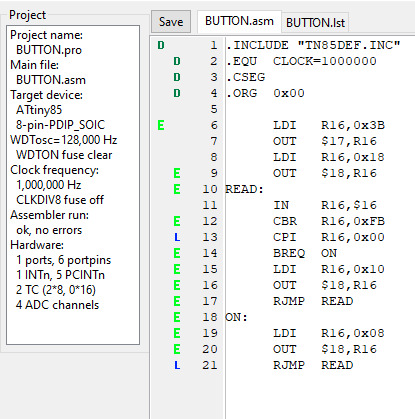Click the L marker on line 21
Viewport: 415px width, 419px height.
(177, 365)
